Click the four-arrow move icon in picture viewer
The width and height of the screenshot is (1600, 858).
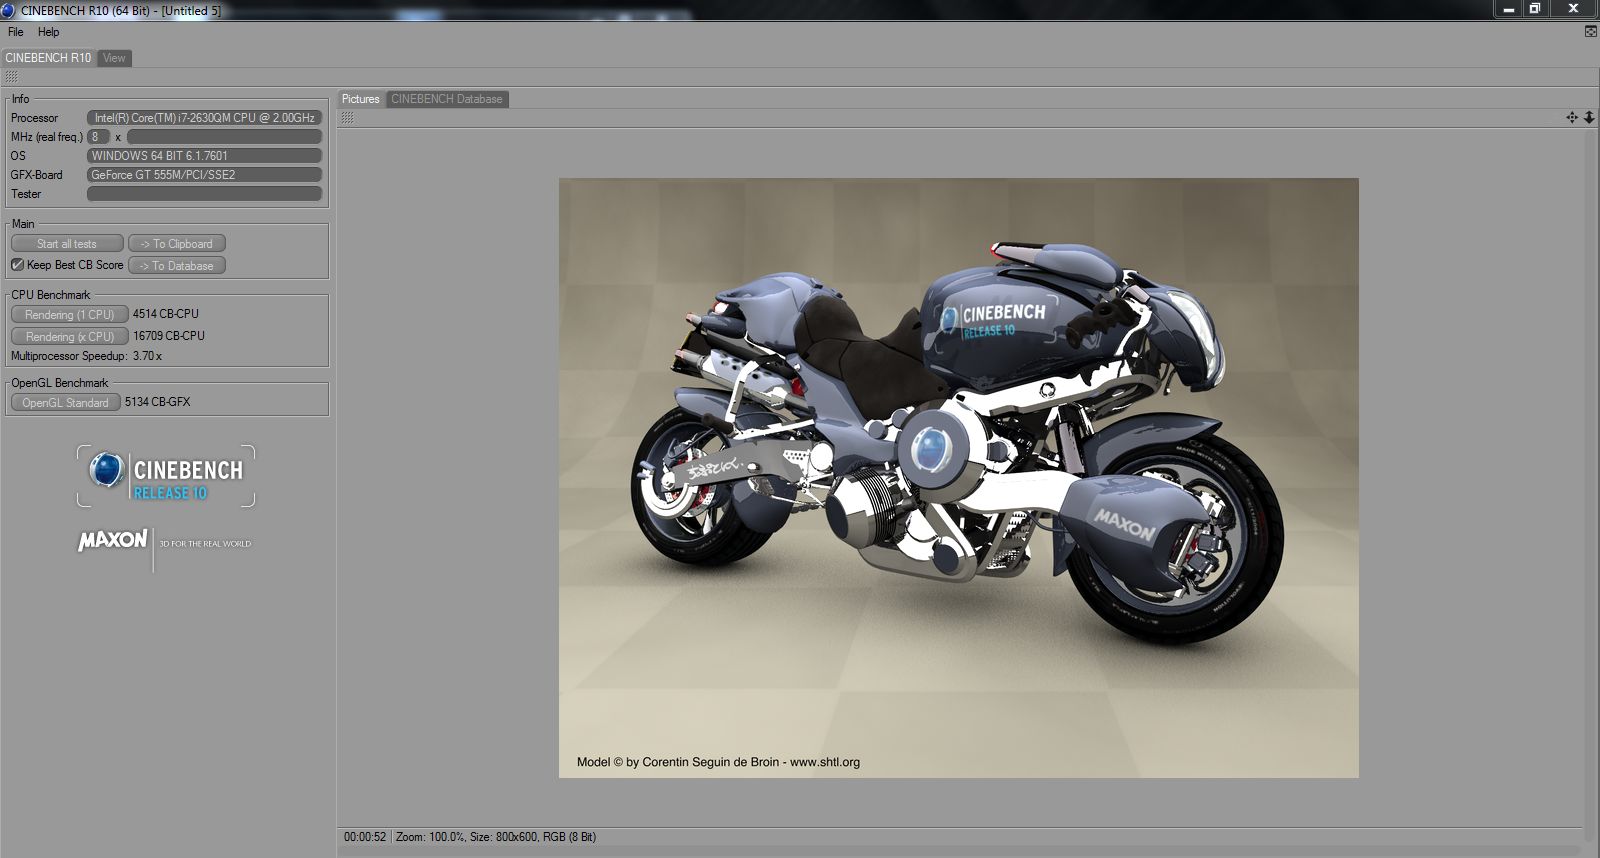1572,118
